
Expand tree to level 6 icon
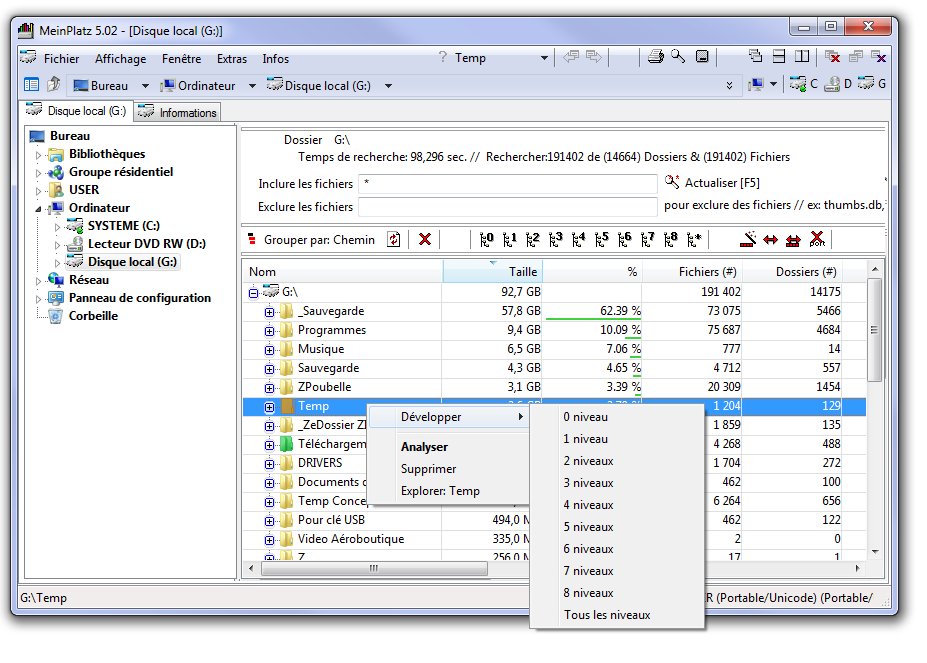(624, 240)
